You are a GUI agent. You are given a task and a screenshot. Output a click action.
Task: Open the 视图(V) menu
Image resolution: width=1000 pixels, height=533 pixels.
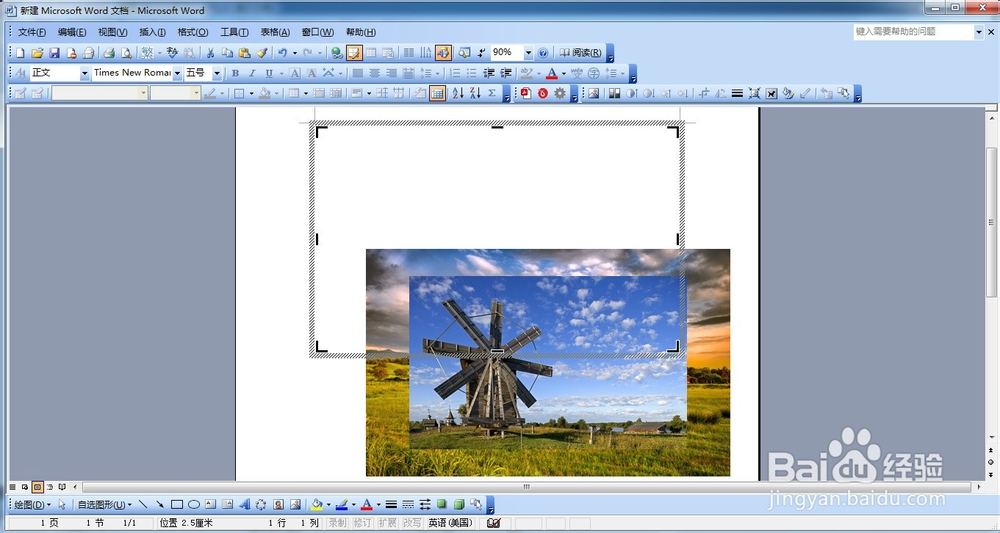coord(112,32)
